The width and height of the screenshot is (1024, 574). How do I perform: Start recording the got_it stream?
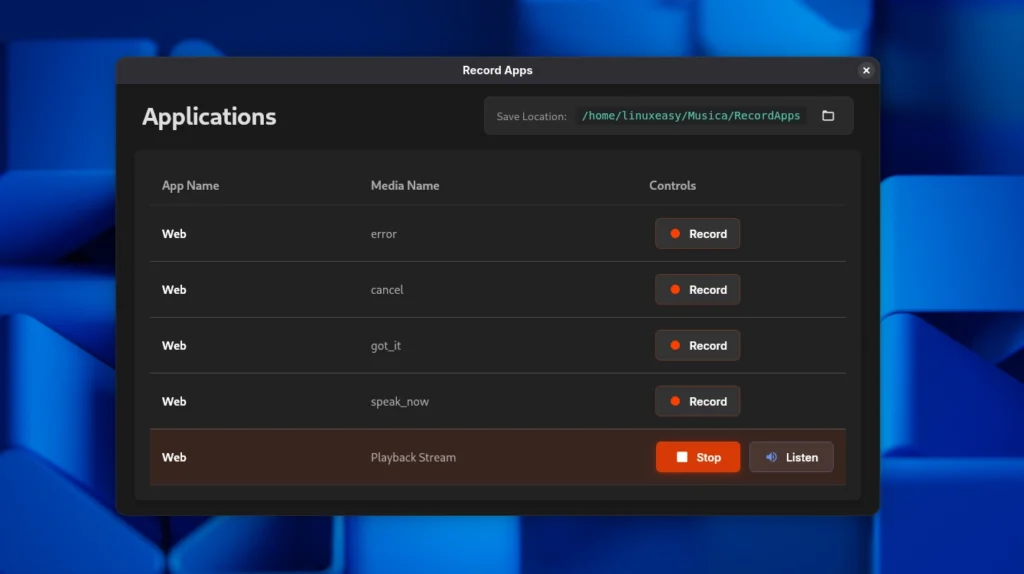click(x=697, y=345)
